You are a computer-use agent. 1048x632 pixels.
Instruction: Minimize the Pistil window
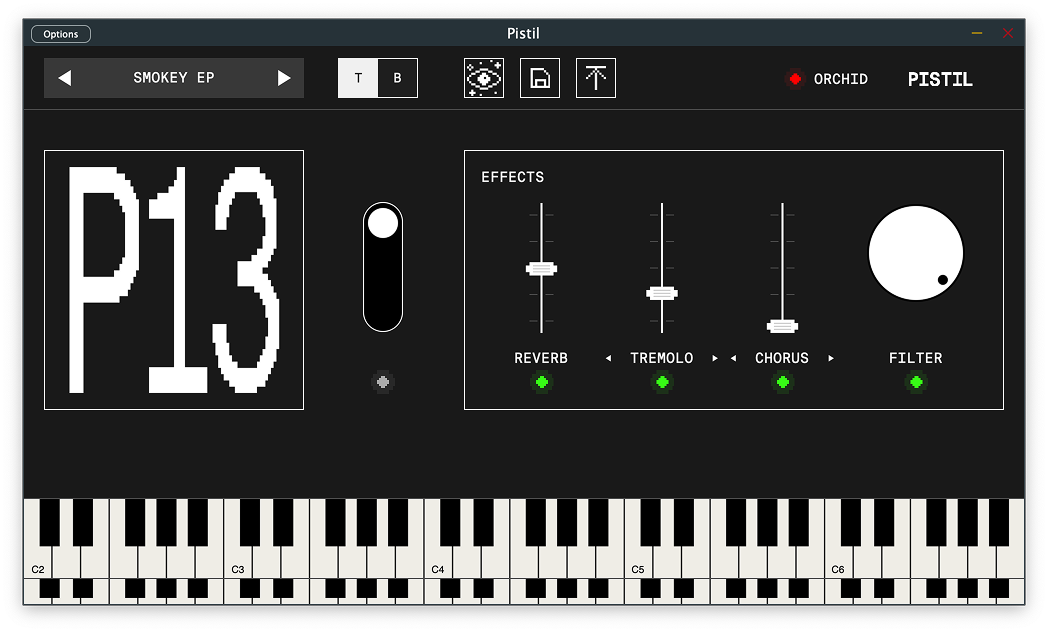pyautogui.click(x=976, y=33)
